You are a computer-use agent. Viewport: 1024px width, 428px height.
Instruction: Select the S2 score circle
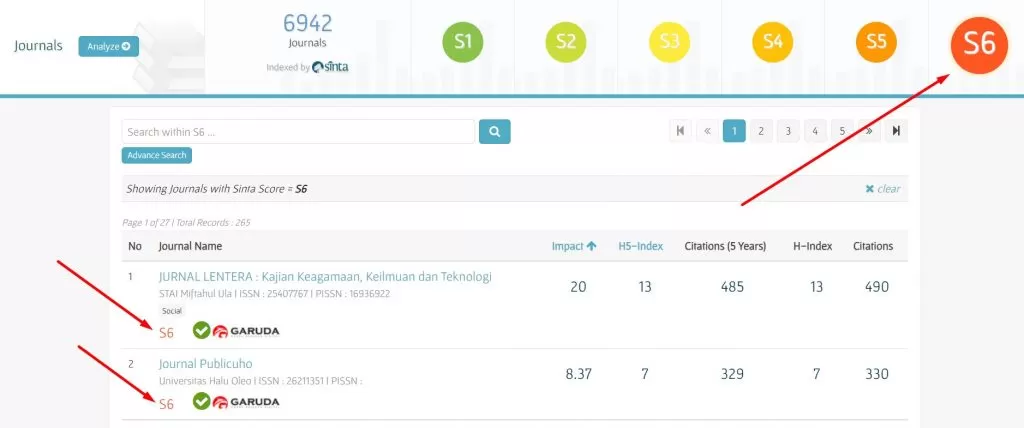click(x=566, y=42)
